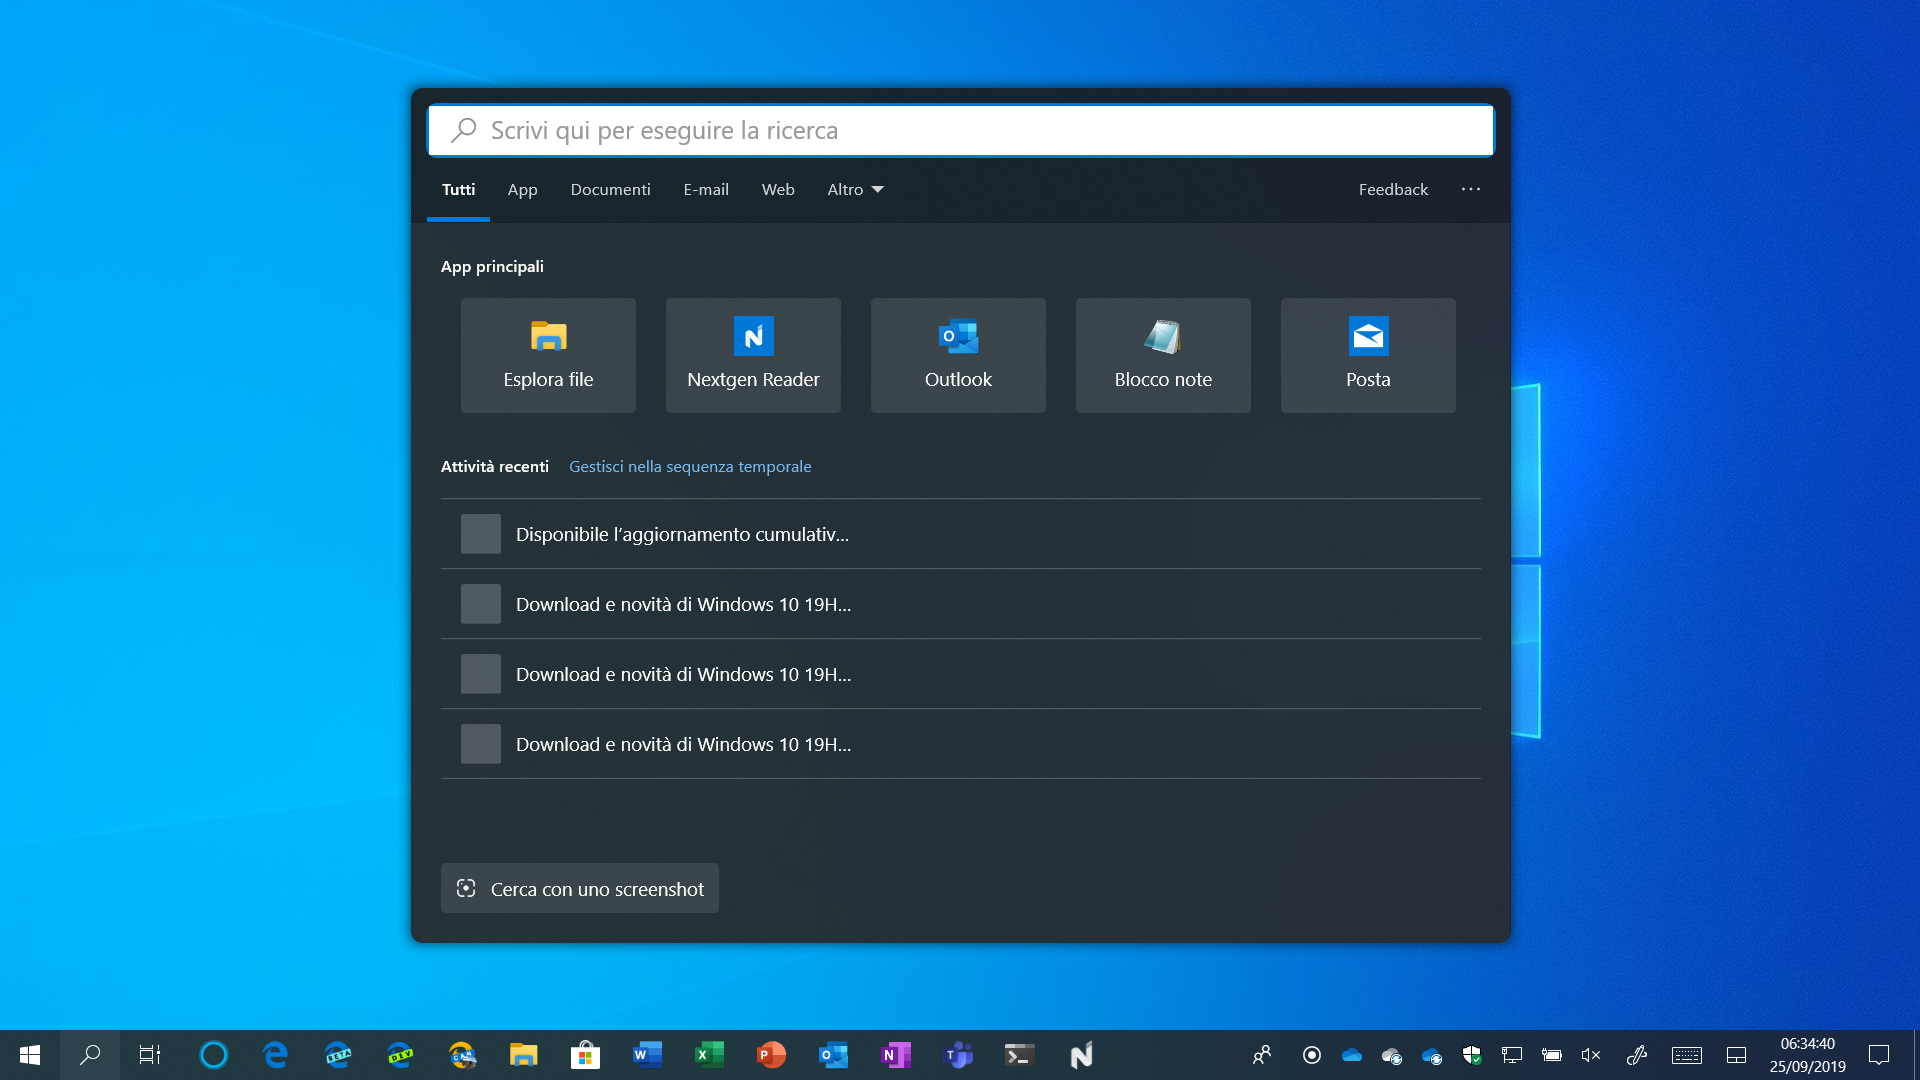This screenshot has width=1920, height=1080.
Task: Click the battery tray icon
Action: (1552, 1055)
